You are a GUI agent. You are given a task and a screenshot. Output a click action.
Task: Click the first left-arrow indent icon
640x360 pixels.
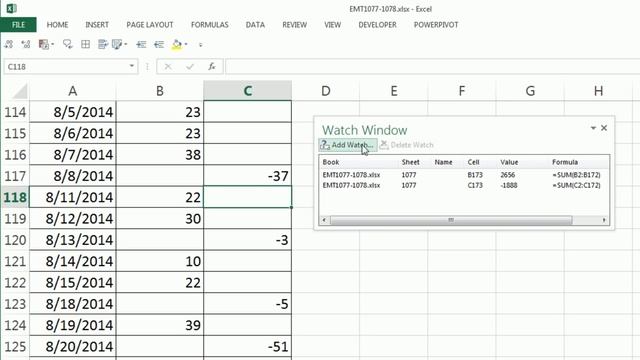141,44
